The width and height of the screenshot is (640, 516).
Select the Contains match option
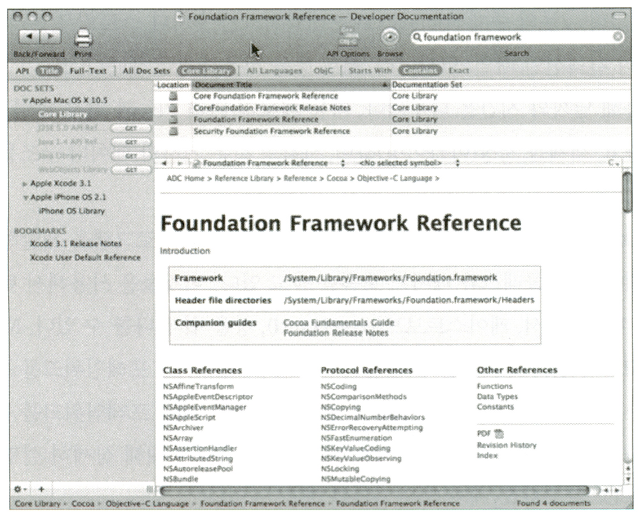(420, 71)
